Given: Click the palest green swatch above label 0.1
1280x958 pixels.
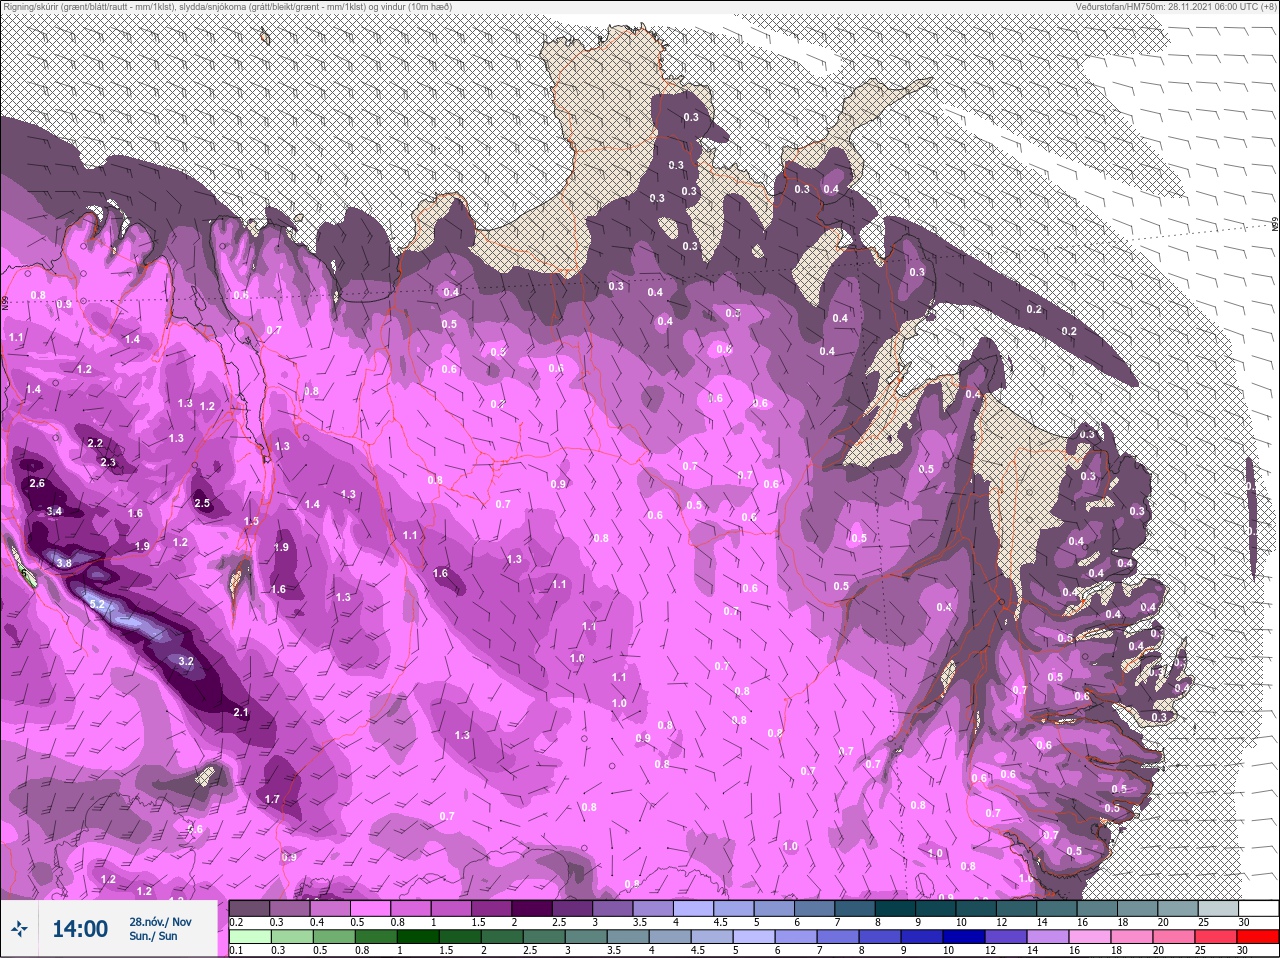Looking at the screenshot, I should click(249, 937).
